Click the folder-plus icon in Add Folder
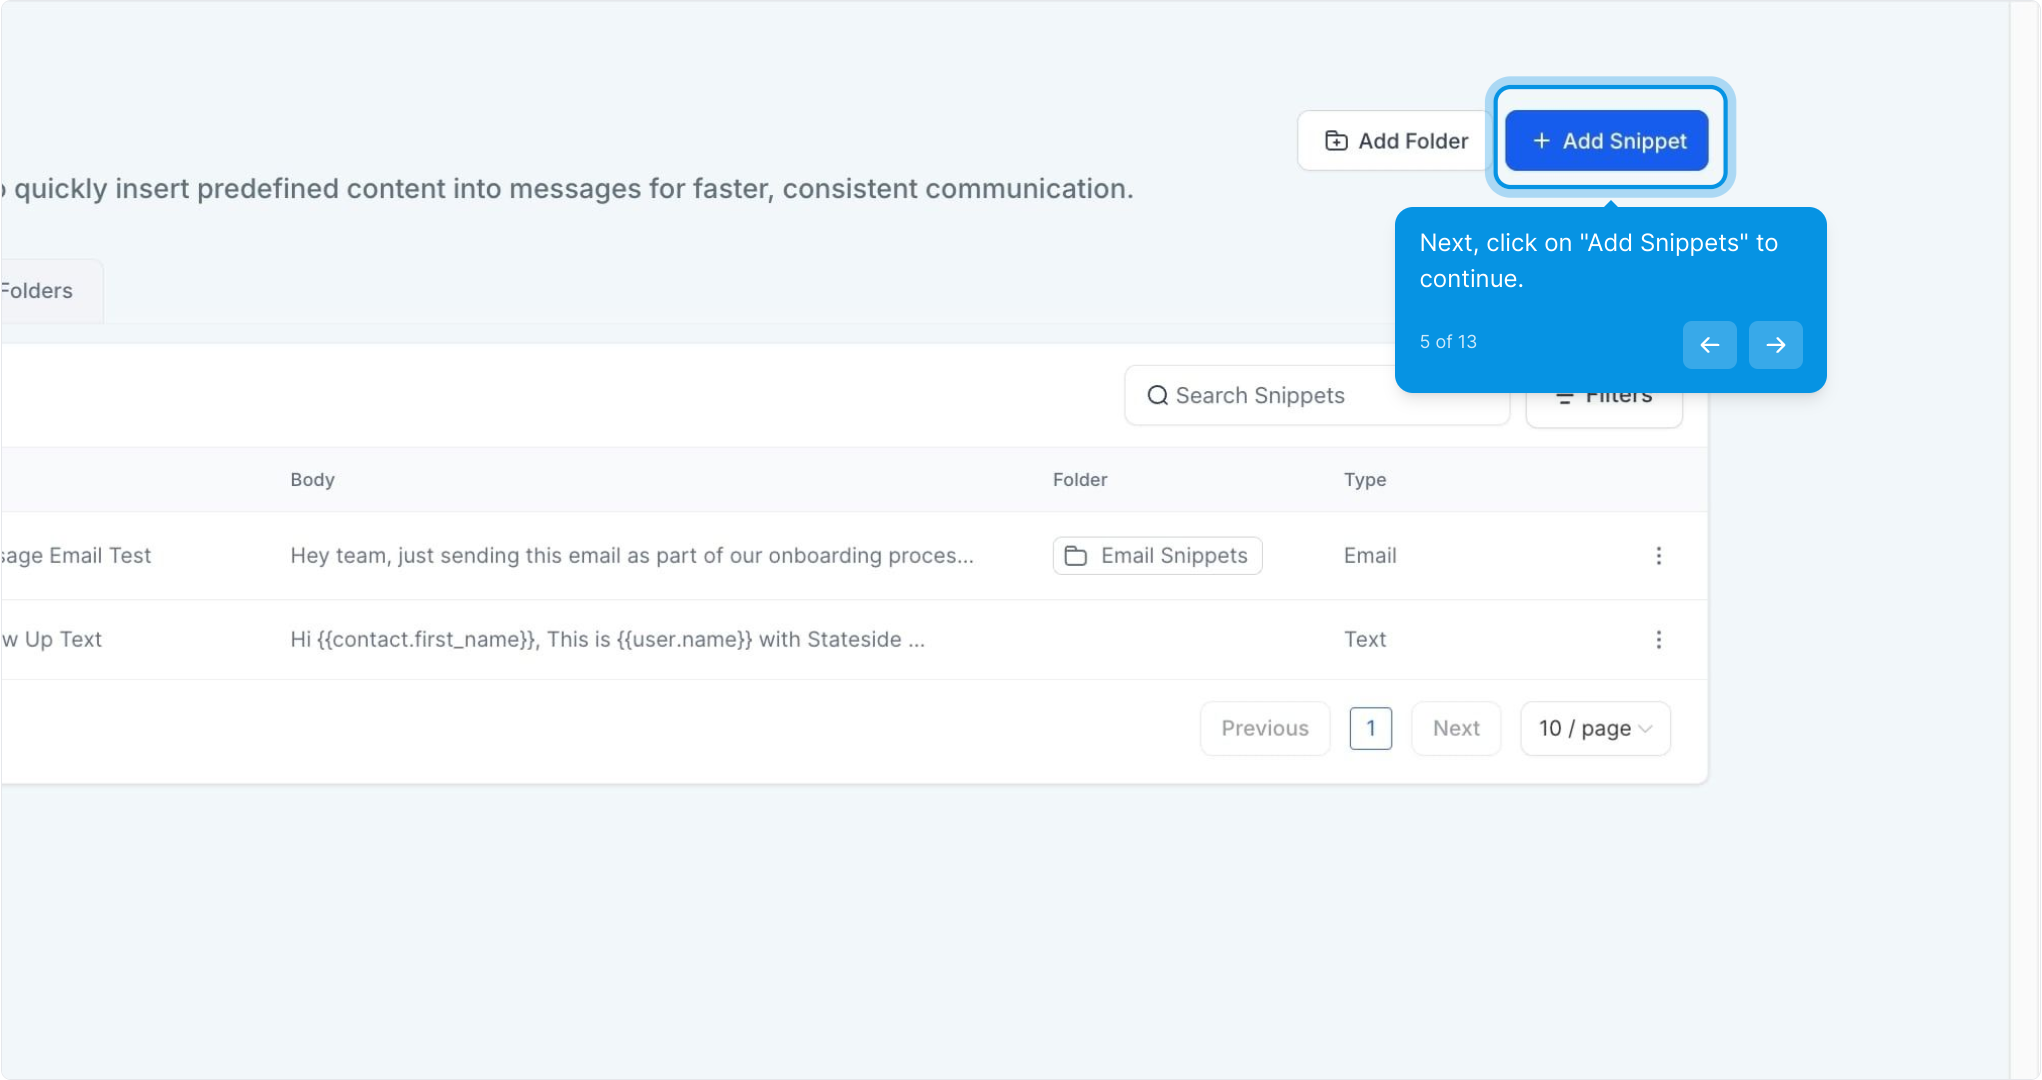This screenshot has height=1080, width=2042. pyautogui.click(x=1336, y=141)
